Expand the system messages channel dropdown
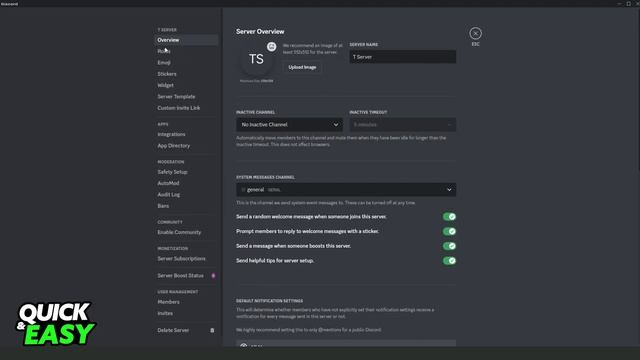This screenshot has height=360, width=640. coord(346,190)
